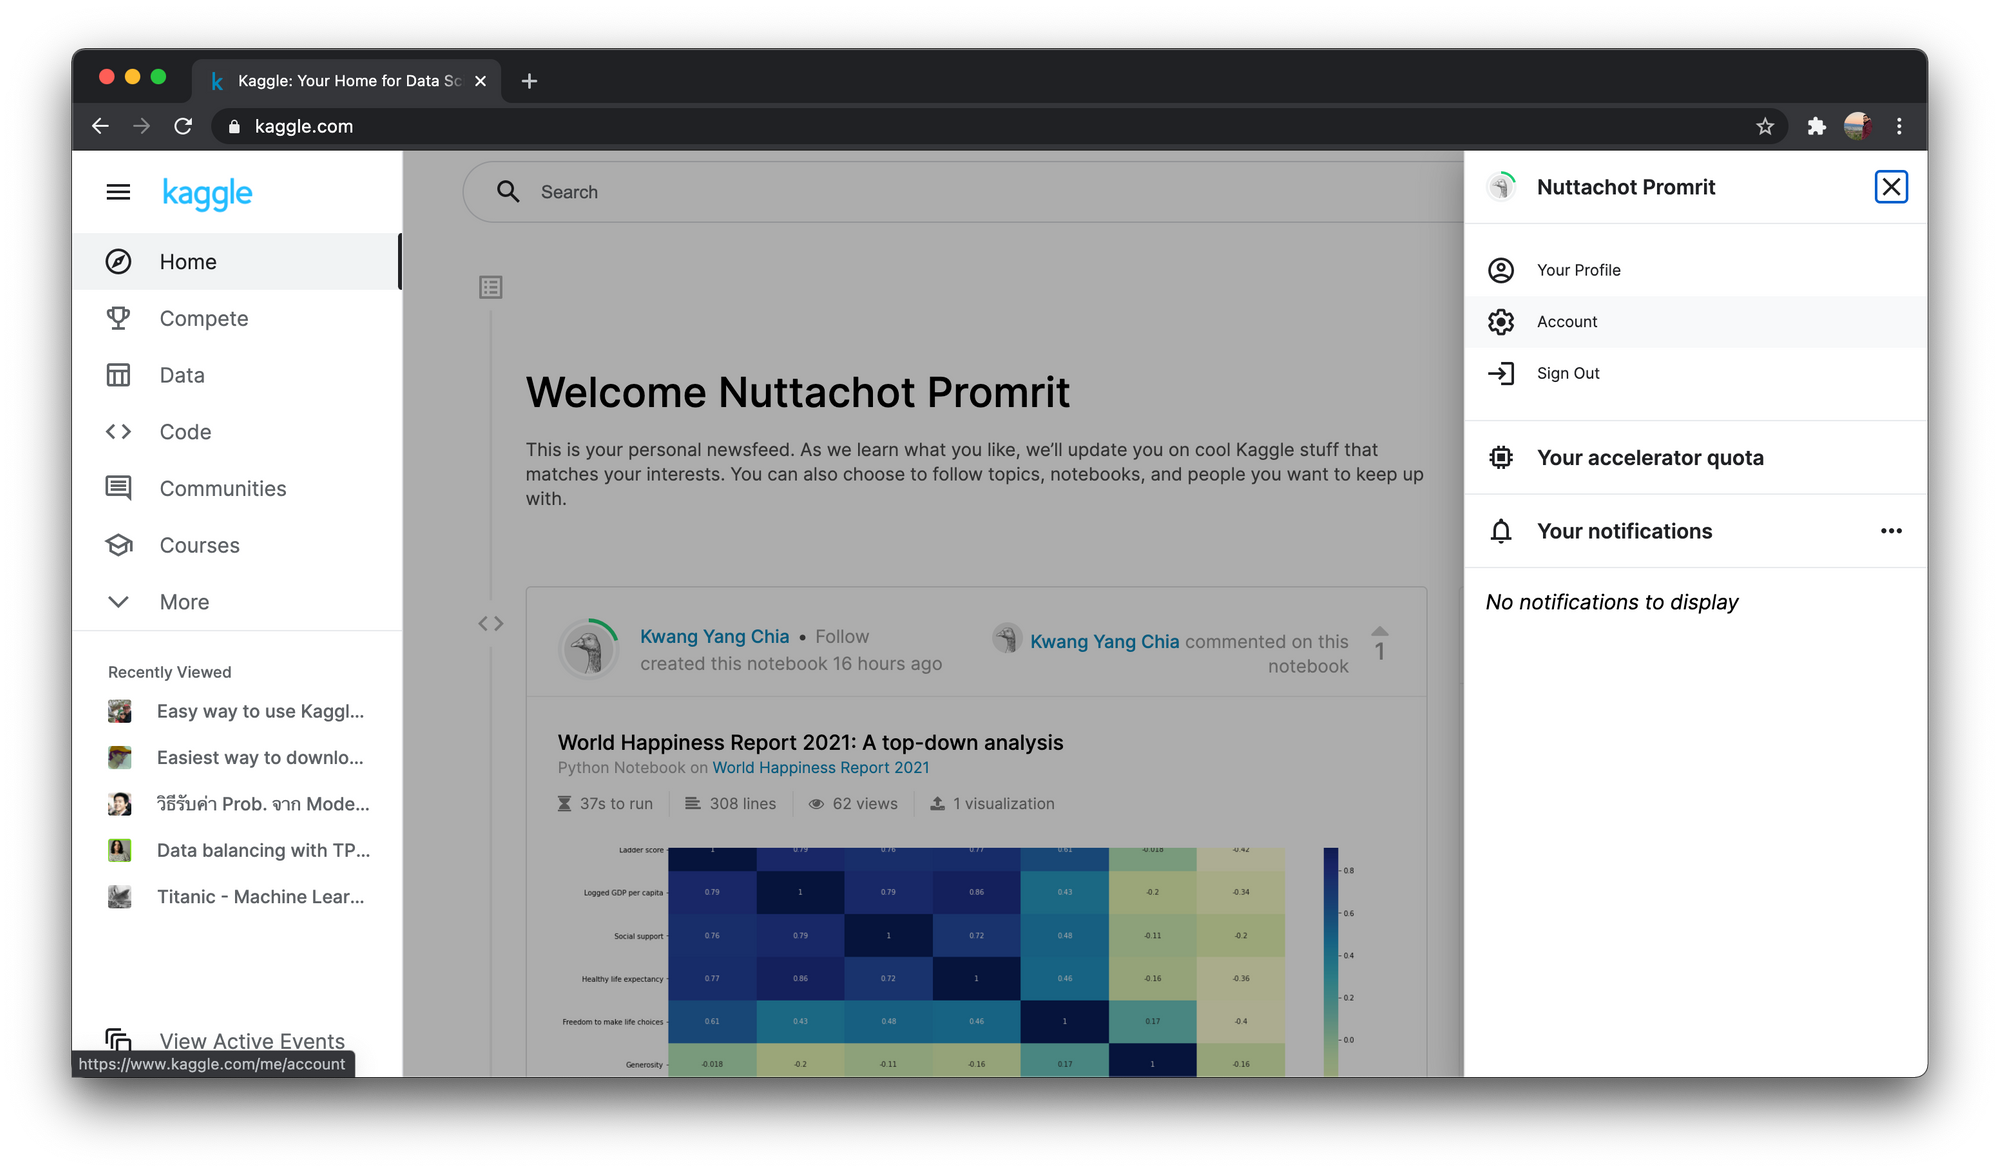This screenshot has height=1173, width=2000.
Task: Open Your Profile menu item
Action: 1696,270
